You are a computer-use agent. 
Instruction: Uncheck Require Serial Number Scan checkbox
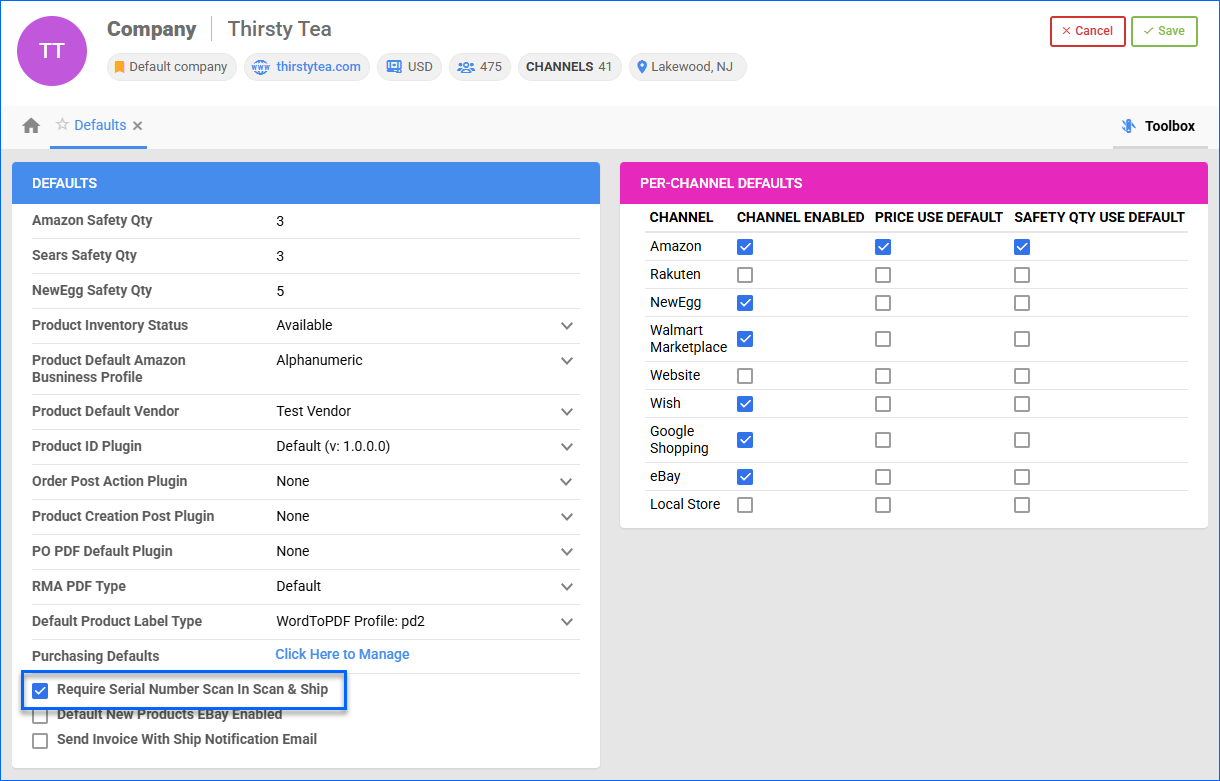coord(40,690)
